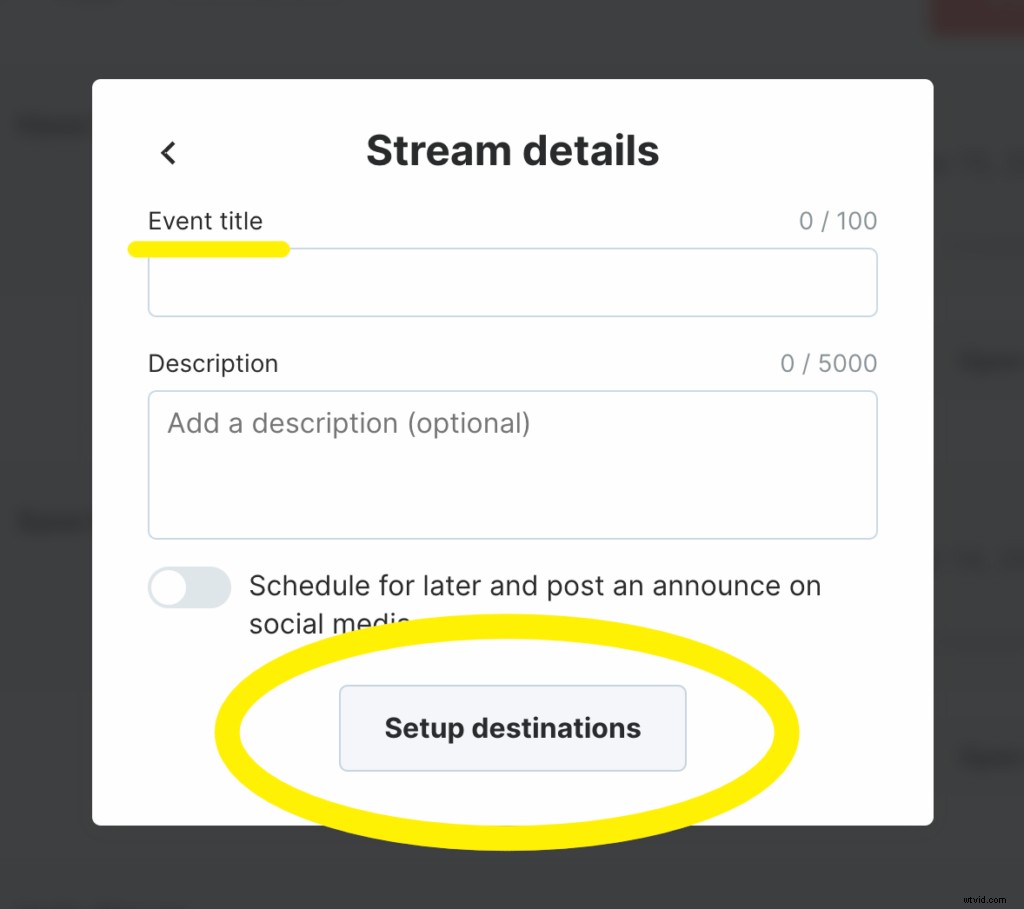Click the Event title label
This screenshot has width=1024, height=909.
[x=205, y=221]
